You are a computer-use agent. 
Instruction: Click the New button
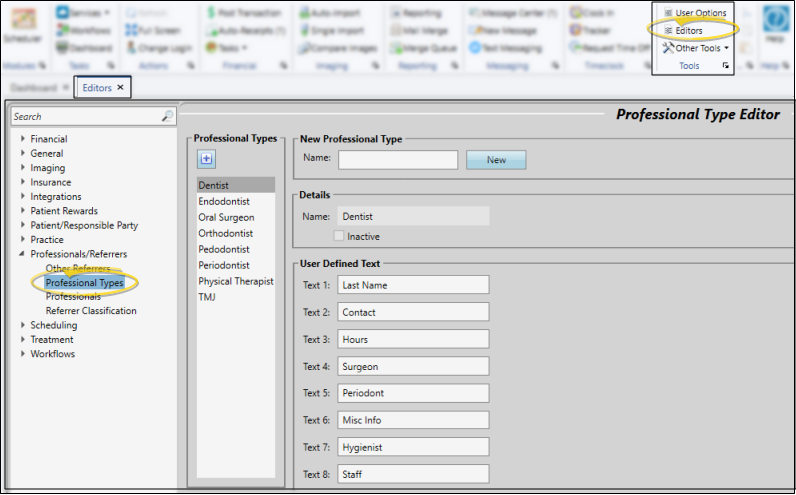click(x=496, y=160)
